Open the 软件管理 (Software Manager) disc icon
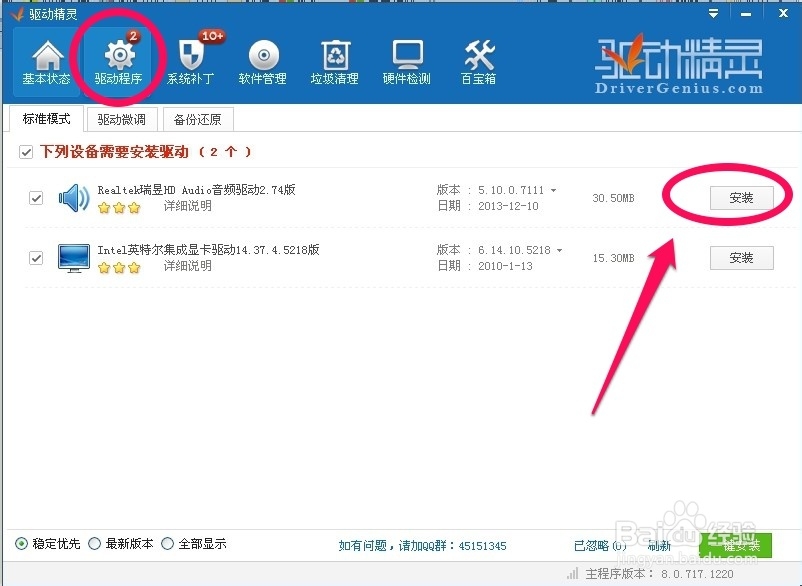The height and width of the screenshot is (586, 802). point(262,62)
